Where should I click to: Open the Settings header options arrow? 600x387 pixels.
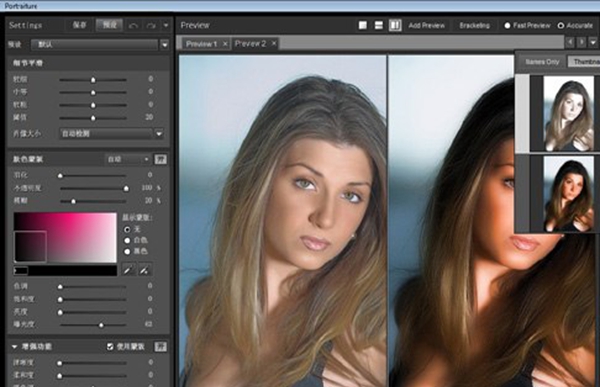pos(166,26)
